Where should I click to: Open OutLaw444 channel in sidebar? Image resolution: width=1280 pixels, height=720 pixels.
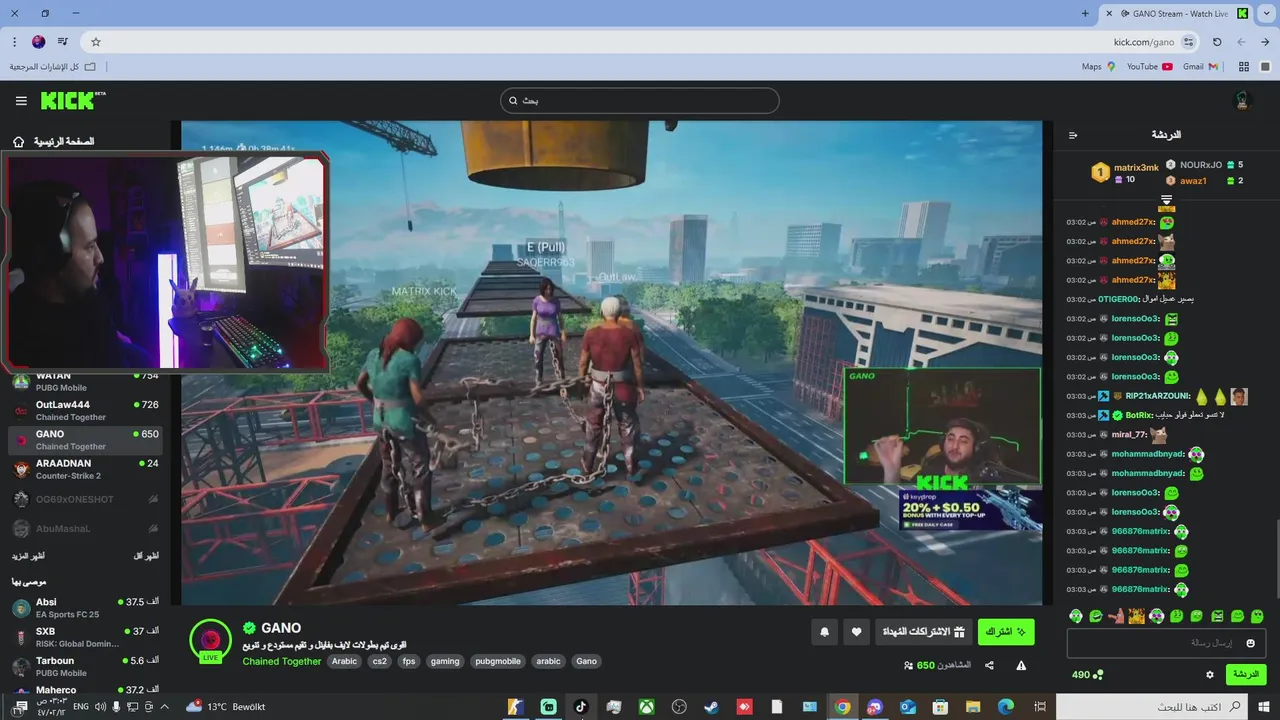point(85,411)
